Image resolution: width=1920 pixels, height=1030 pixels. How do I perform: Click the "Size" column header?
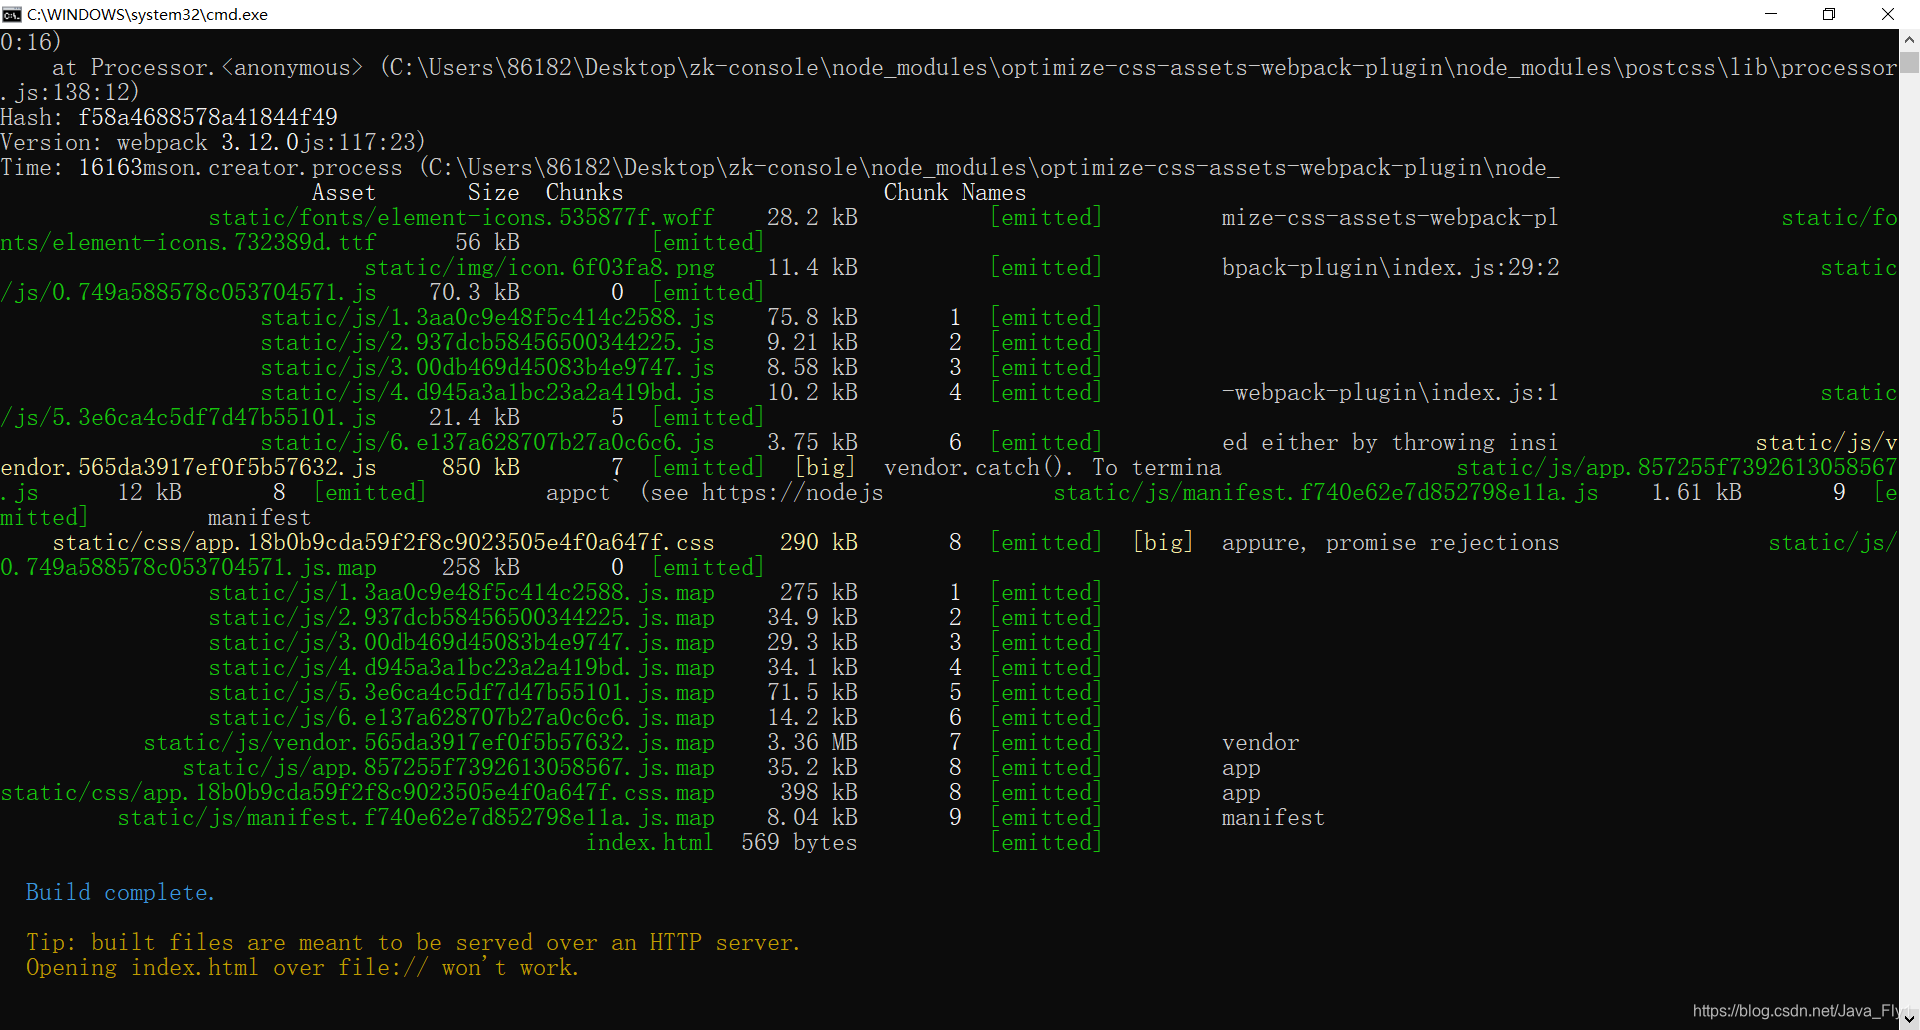point(494,192)
